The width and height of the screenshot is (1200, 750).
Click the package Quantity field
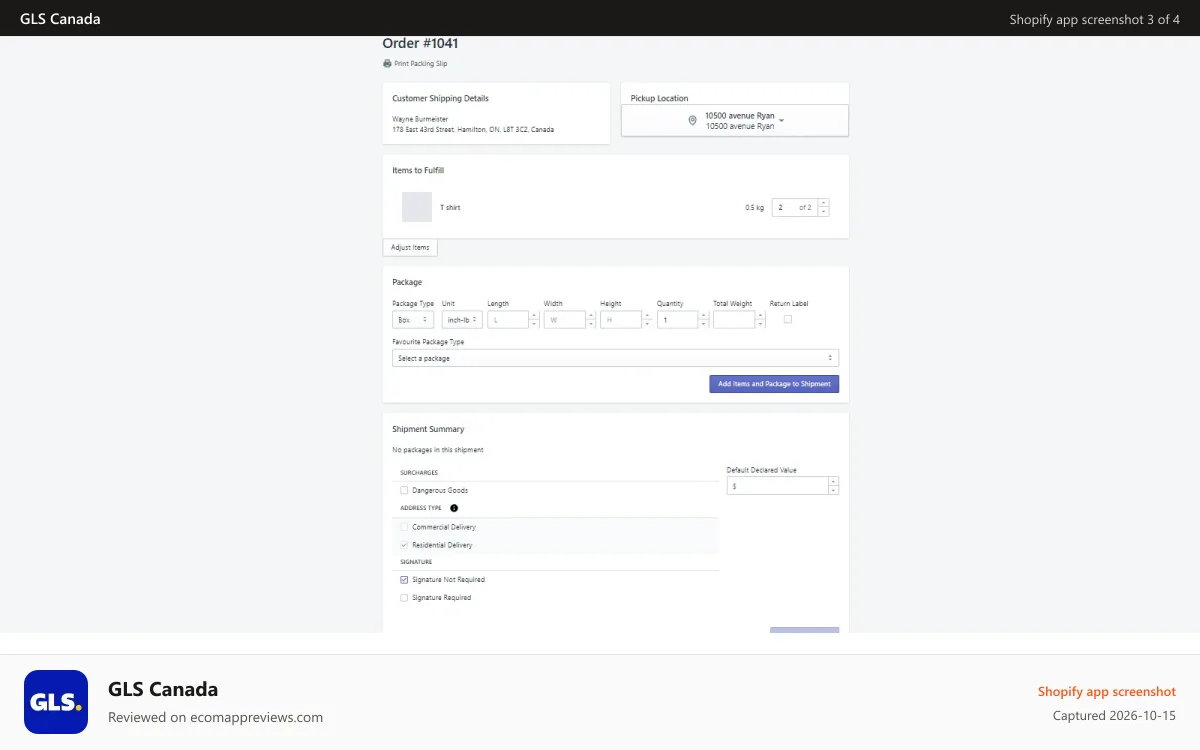[x=677, y=320]
